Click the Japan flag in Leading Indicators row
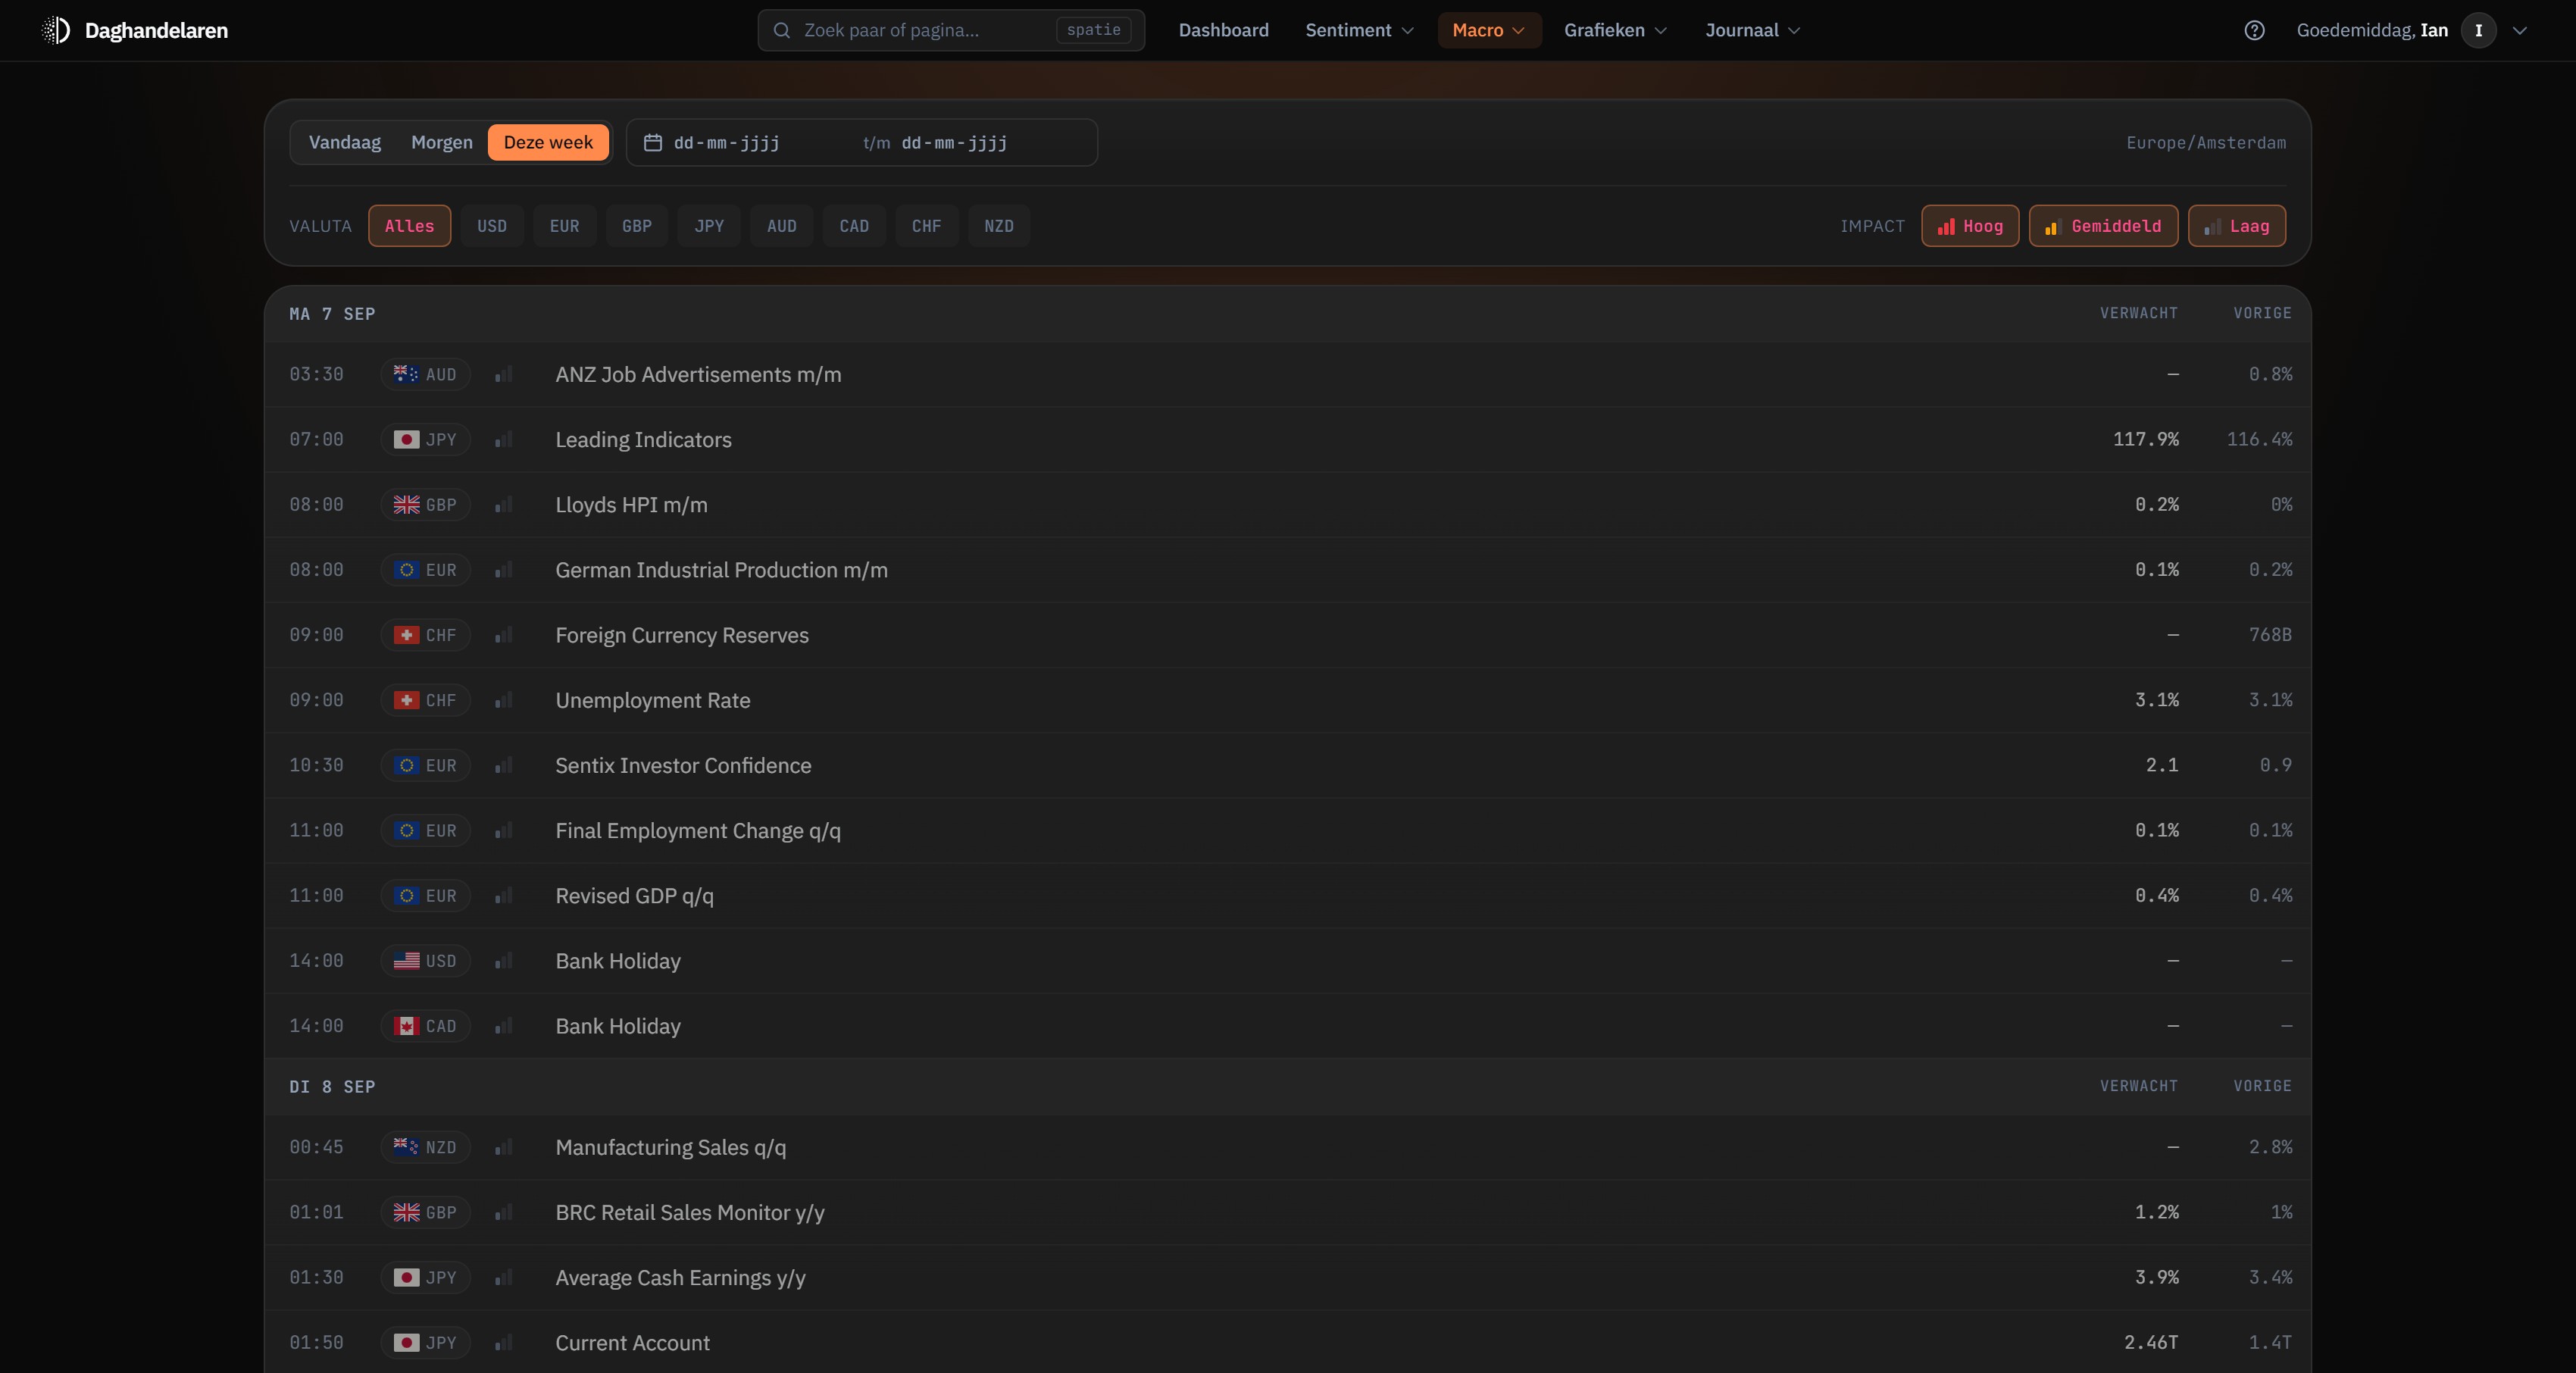Screen dimensions: 2576x1373 click(406, 440)
